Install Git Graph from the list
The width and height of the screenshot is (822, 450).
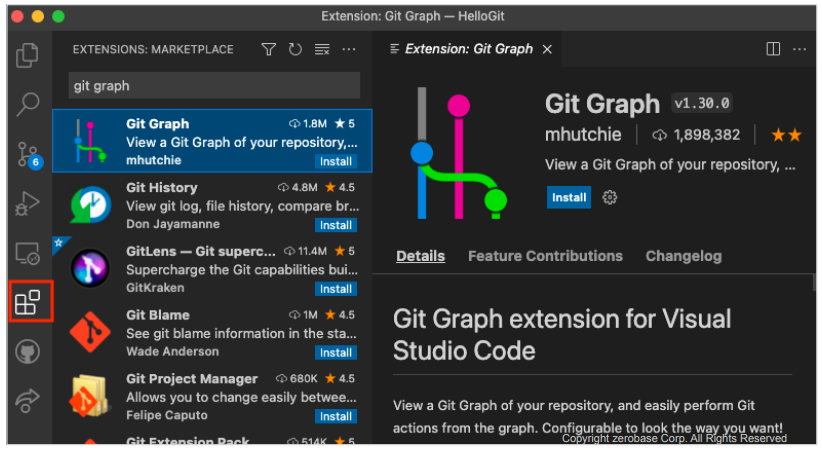pyautogui.click(x=336, y=161)
